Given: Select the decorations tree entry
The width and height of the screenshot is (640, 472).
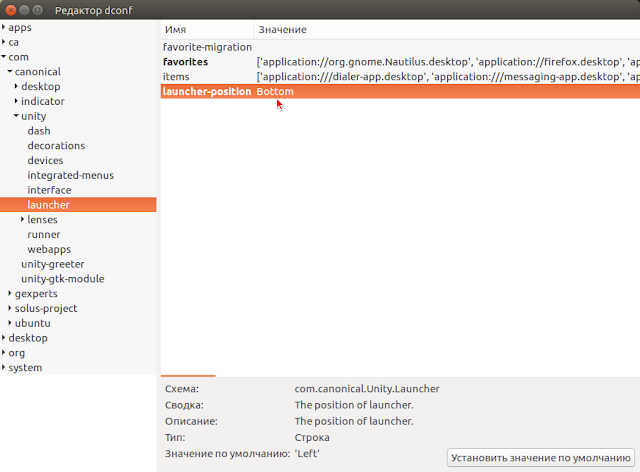Looking at the screenshot, I should point(56,146).
